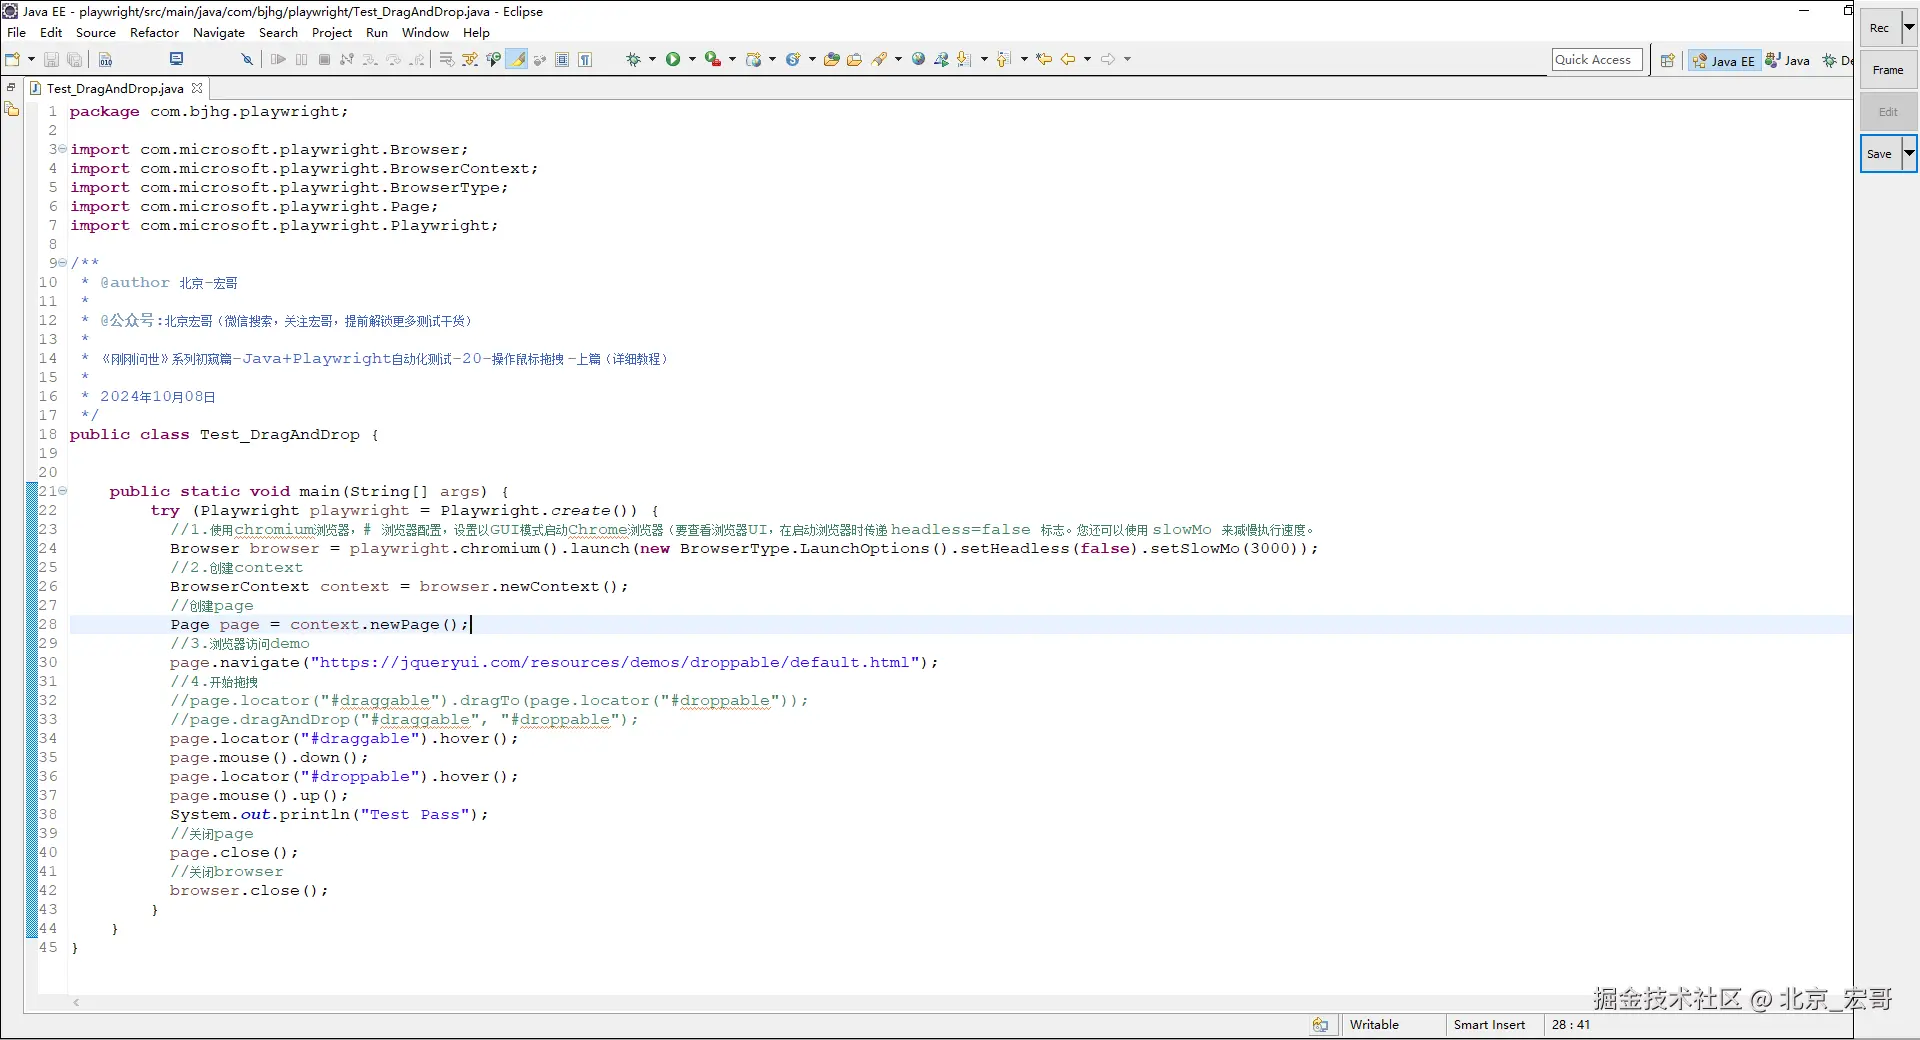Collapse the main method fold at line 21
Viewport: 1920px width, 1040px height.
point(63,491)
